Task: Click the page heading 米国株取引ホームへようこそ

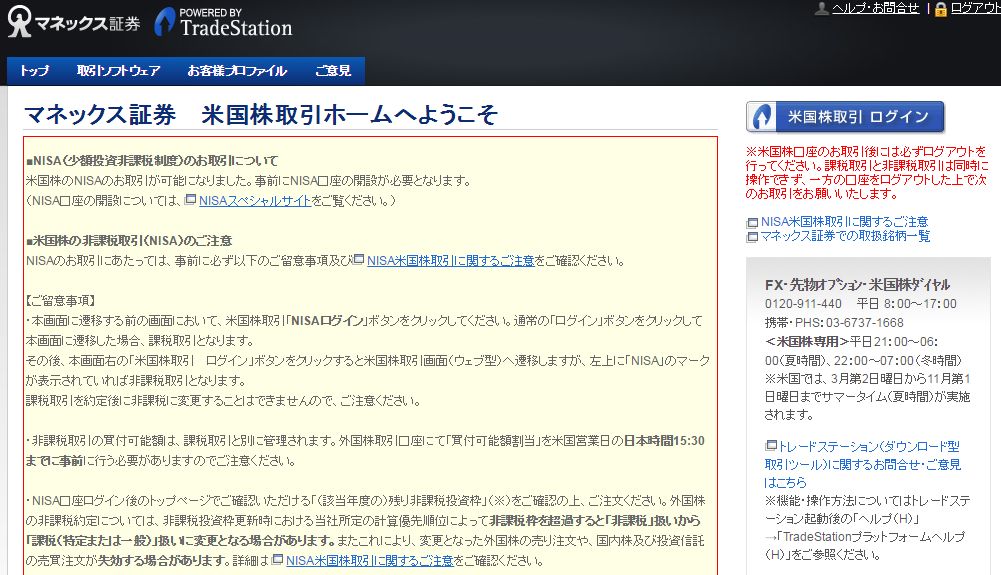Action: pos(349,115)
